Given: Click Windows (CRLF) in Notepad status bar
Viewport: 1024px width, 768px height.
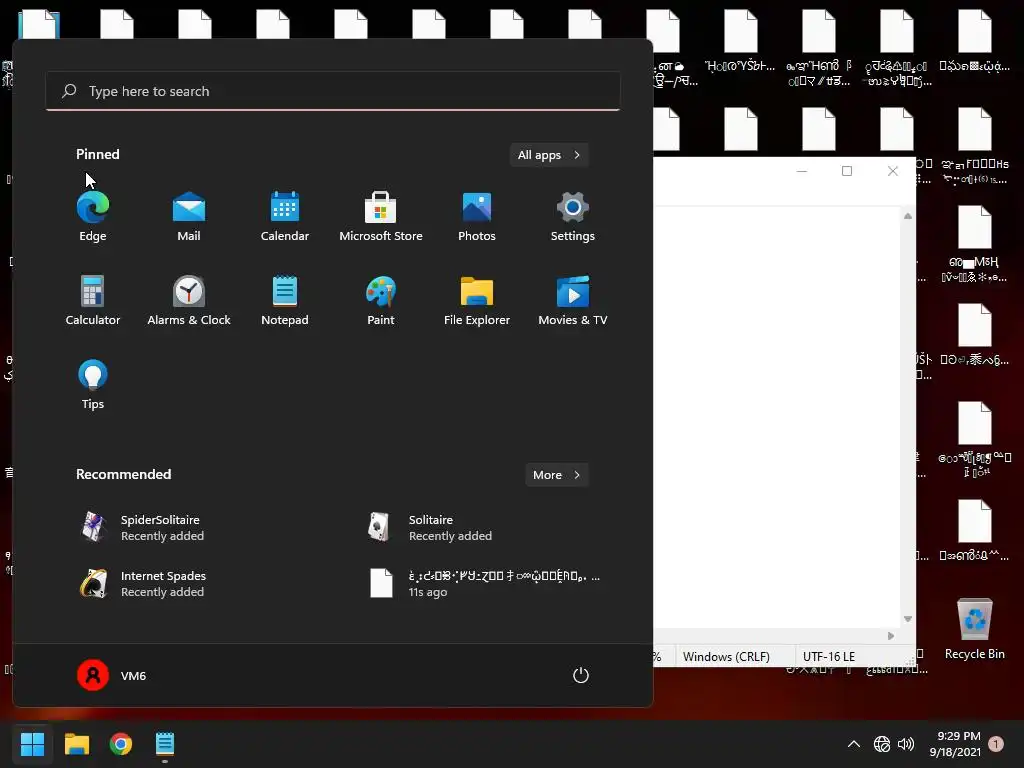Looking at the screenshot, I should pyautogui.click(x=726, y=656).
